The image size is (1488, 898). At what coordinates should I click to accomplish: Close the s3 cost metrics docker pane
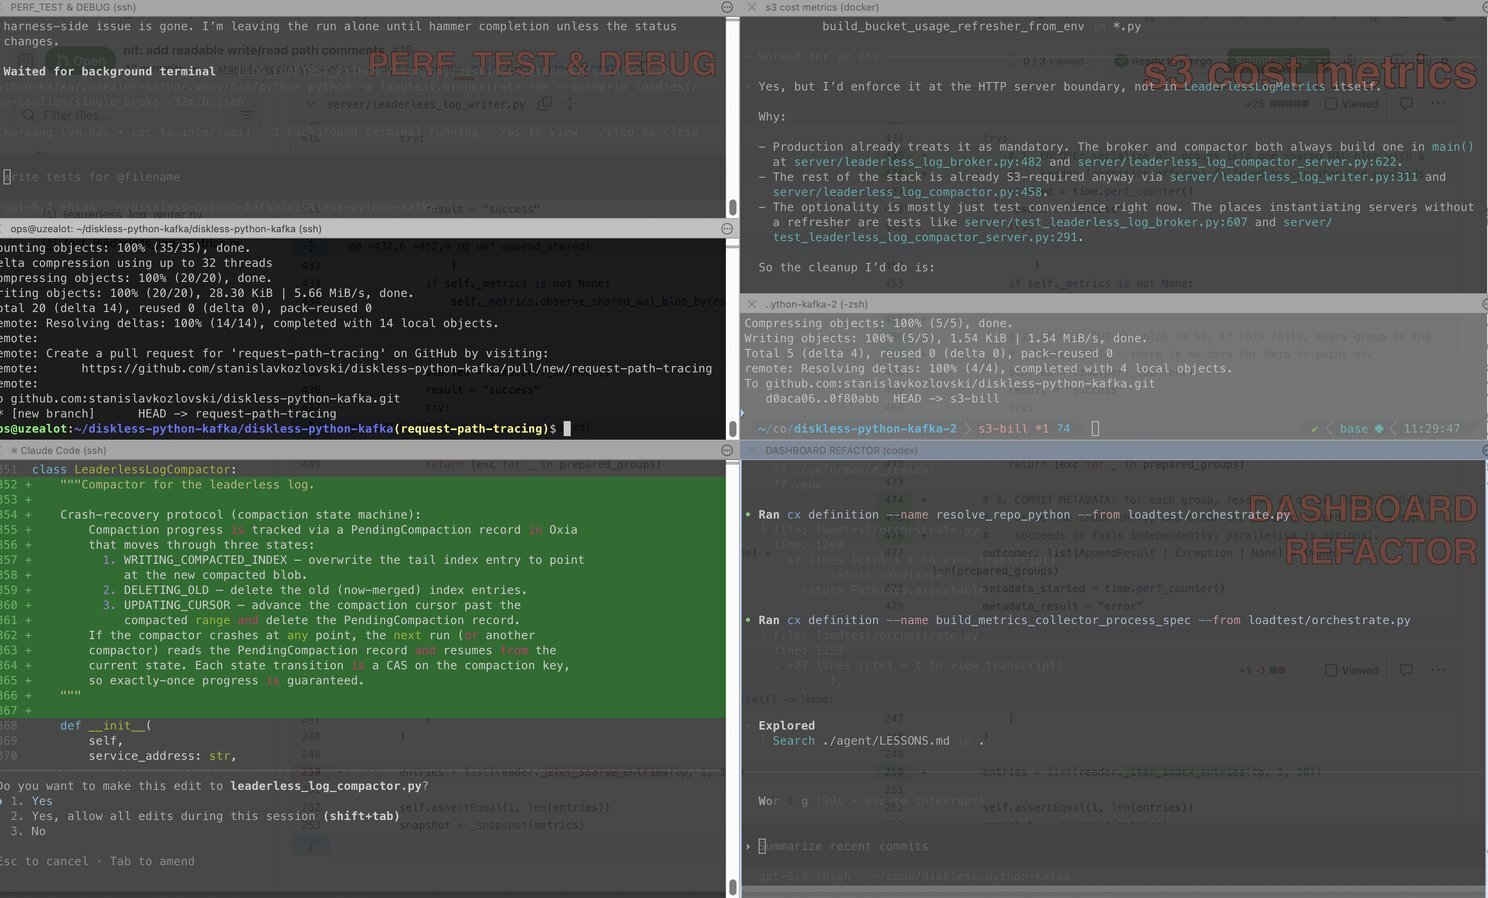(752, 7)
